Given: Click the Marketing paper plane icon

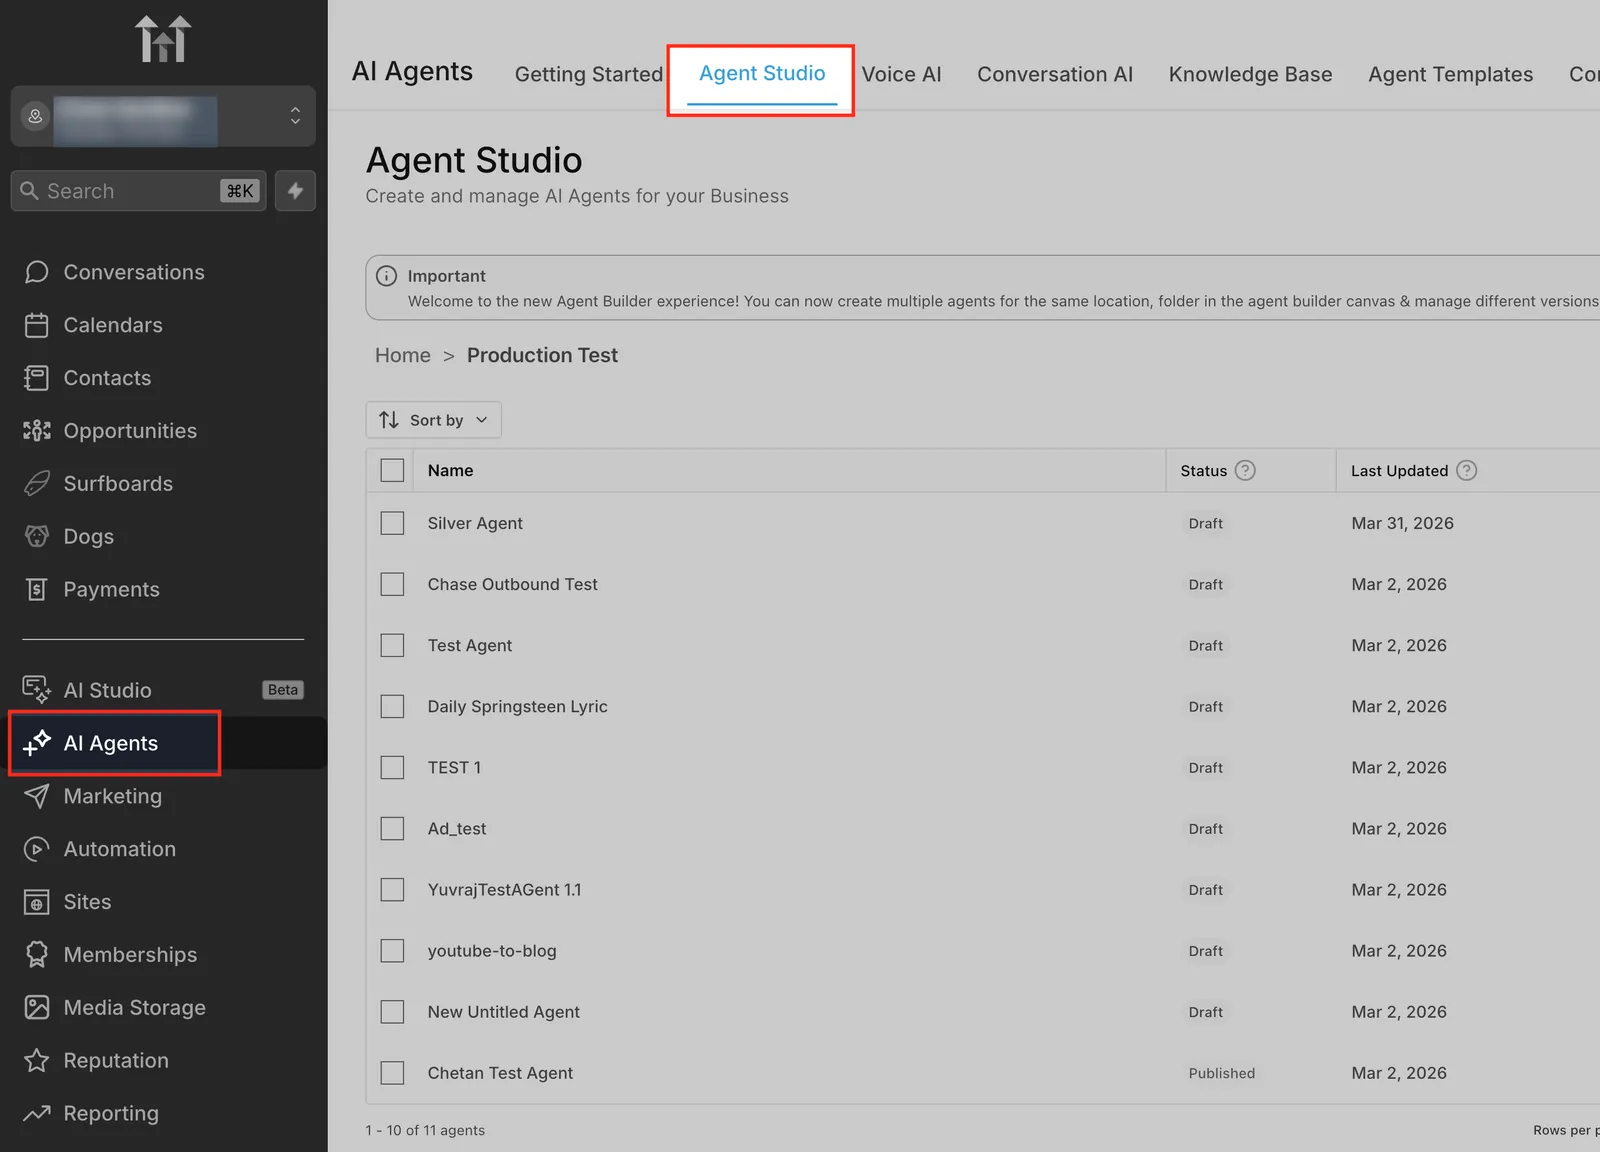Looking at the screenshot, I should pyautogui.click(x=37, y=796).
